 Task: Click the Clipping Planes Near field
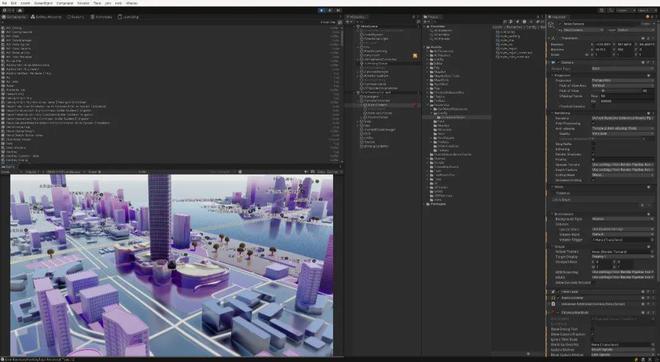[628, 96]
